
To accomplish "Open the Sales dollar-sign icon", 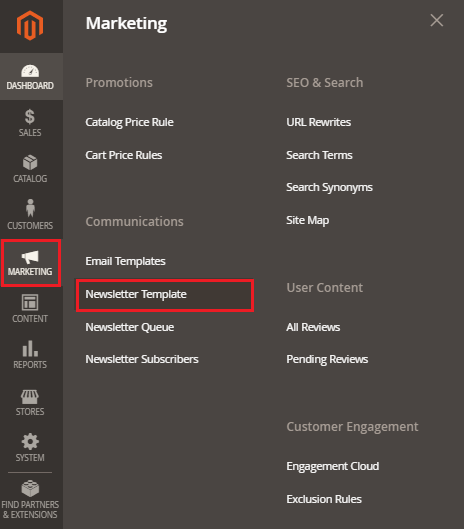I will coord(30,117).
